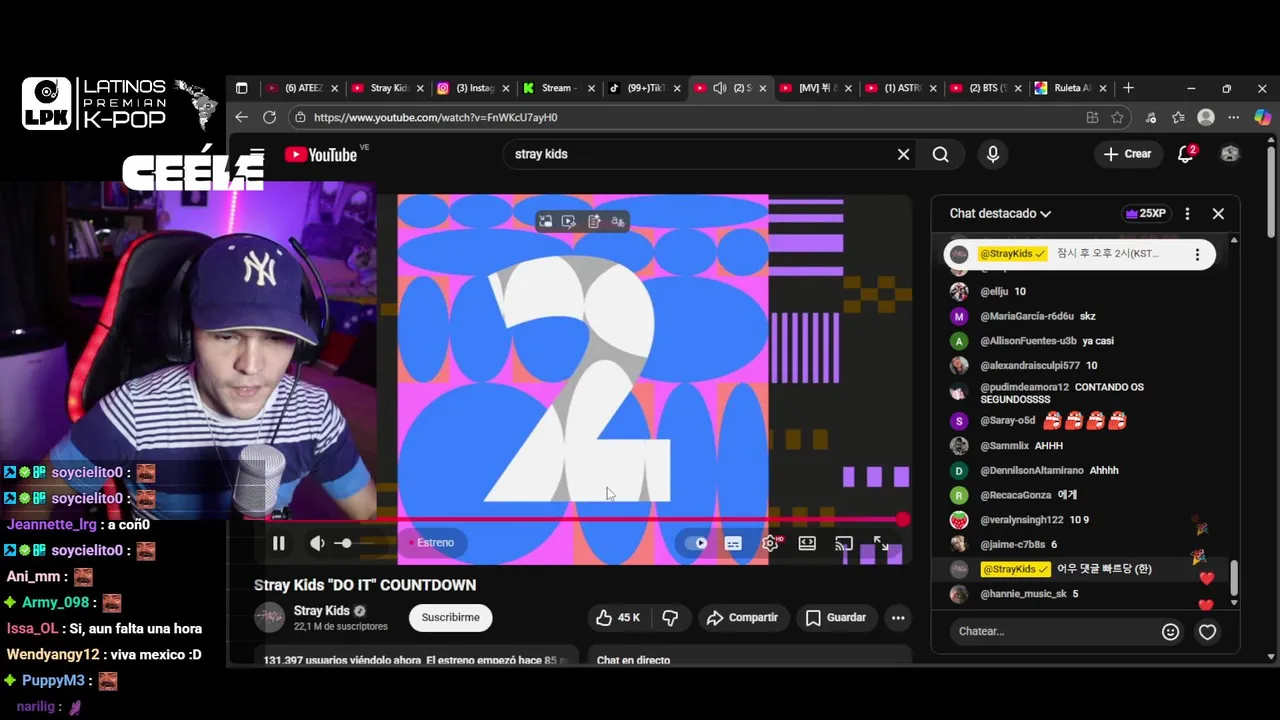
Task: Switch to the Instagram browser tab
Action: (474, 88)
